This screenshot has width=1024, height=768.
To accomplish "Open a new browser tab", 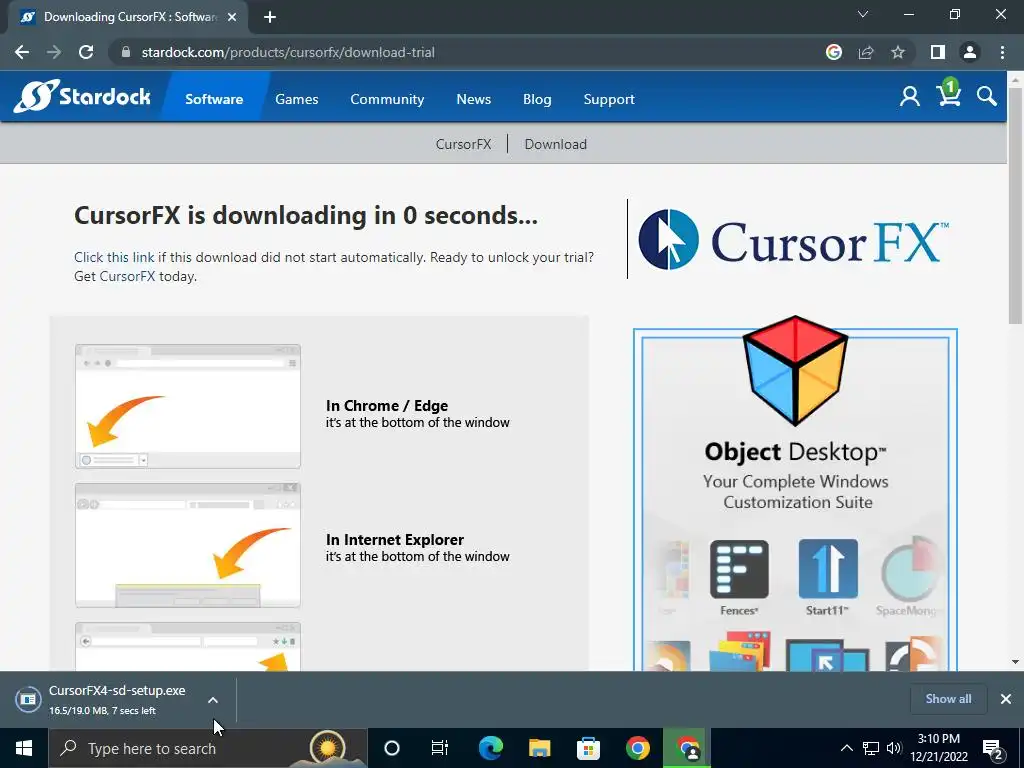I will click(270, 17).
